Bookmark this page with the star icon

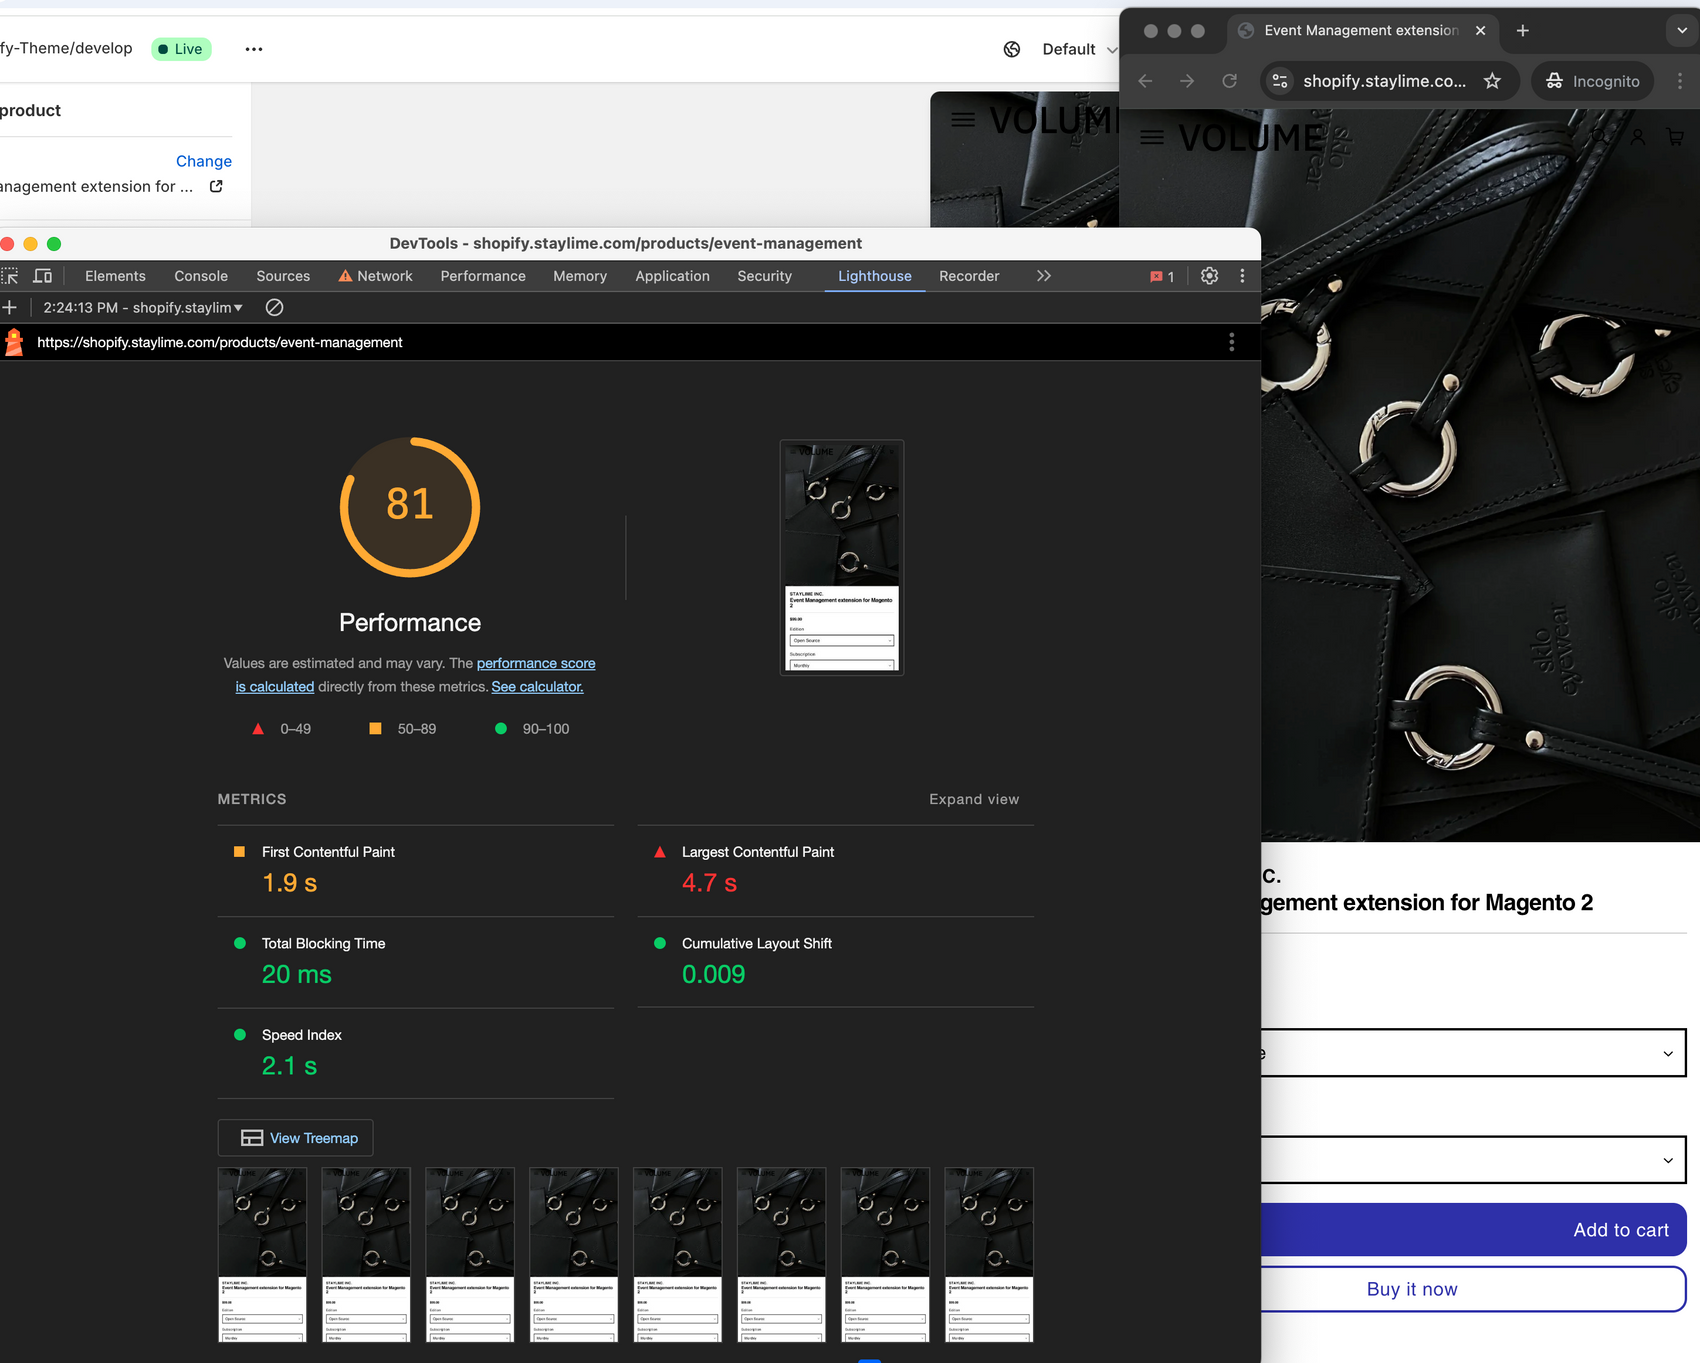(1492, 81)
